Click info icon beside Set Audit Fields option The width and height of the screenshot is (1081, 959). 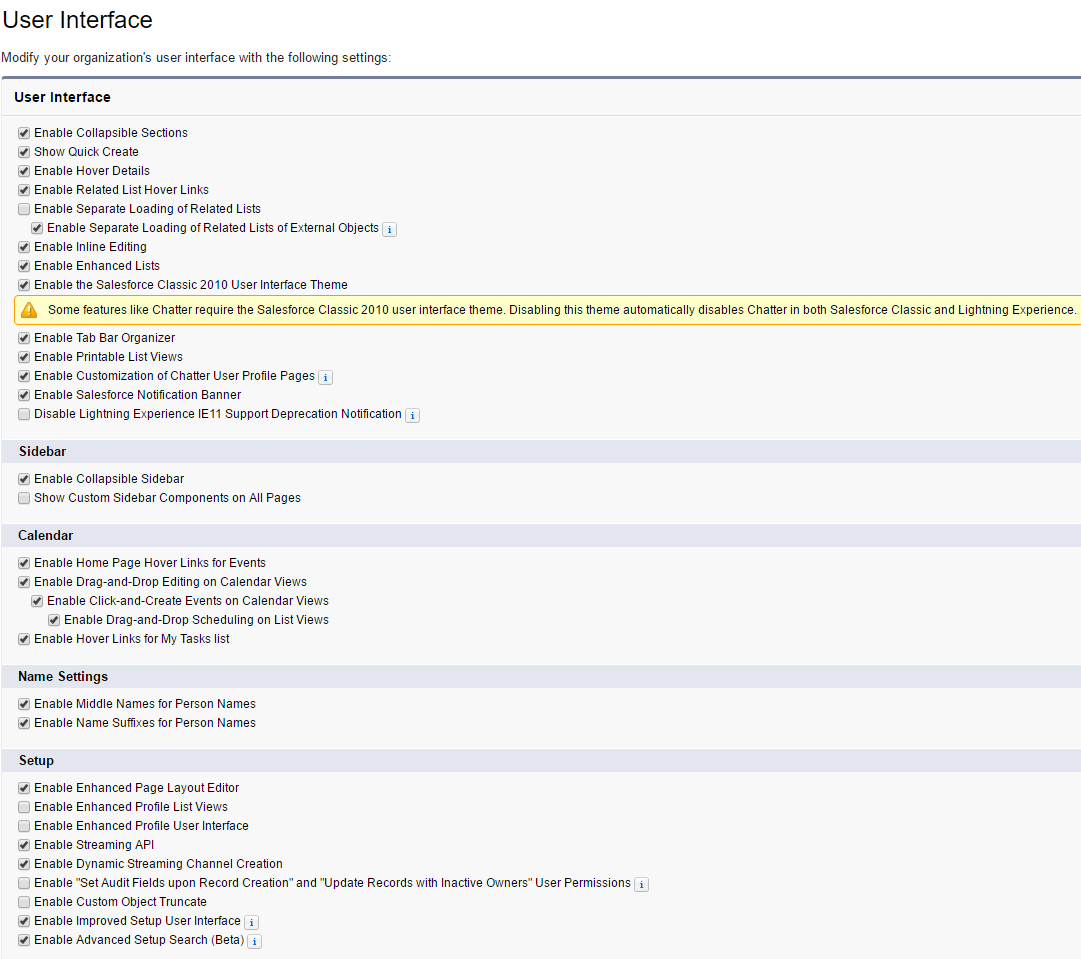pyautogui.click(x=642, y=884)
